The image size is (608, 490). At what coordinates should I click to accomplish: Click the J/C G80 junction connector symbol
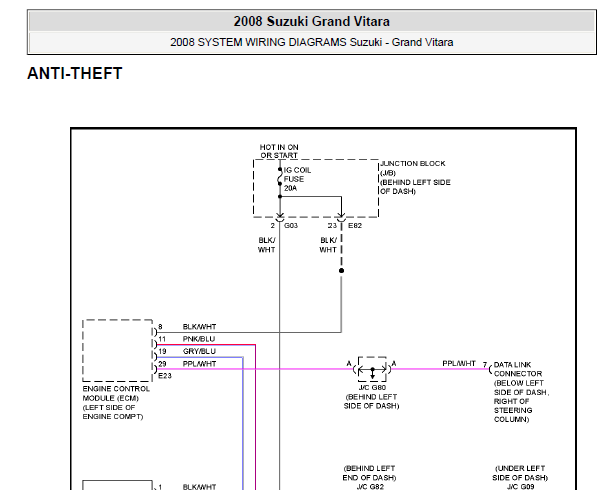coord(372,369)
